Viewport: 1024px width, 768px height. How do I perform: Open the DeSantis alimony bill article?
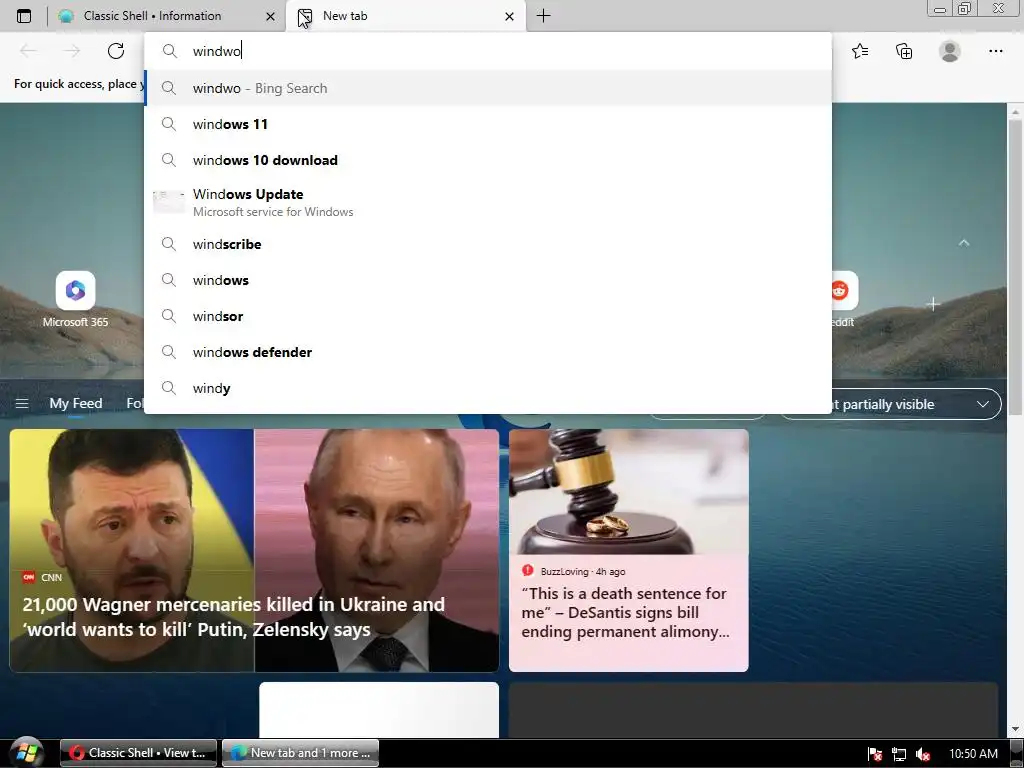[x=625, y=613]
